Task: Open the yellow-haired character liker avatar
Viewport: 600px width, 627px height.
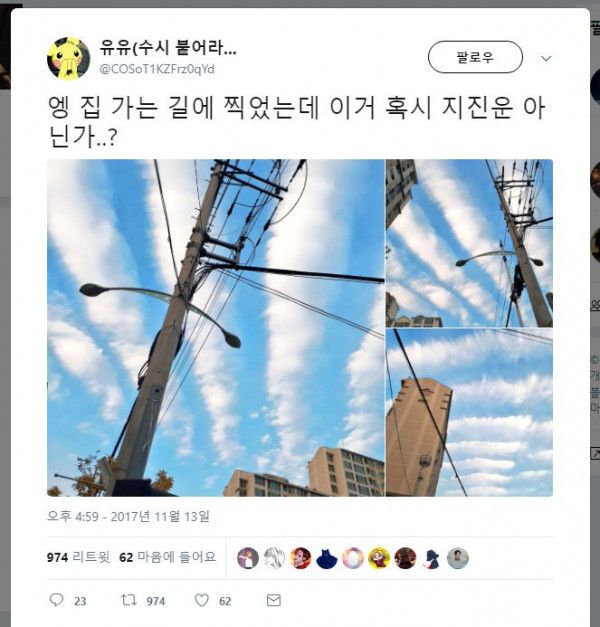Action: click(379, 558)
